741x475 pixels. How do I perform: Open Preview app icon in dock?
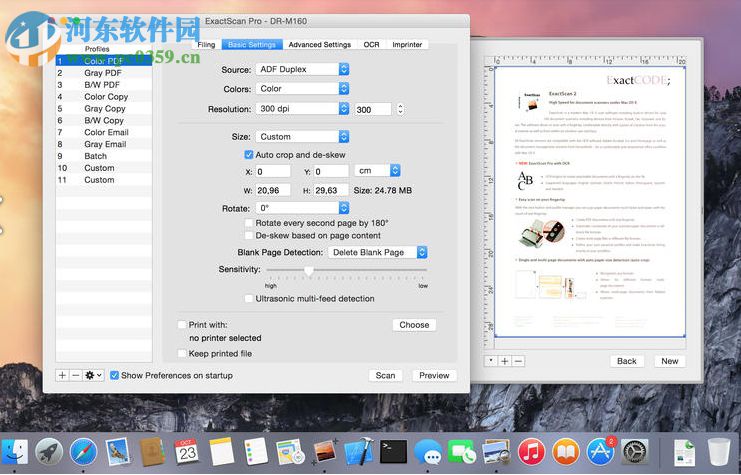coord(497,451)
